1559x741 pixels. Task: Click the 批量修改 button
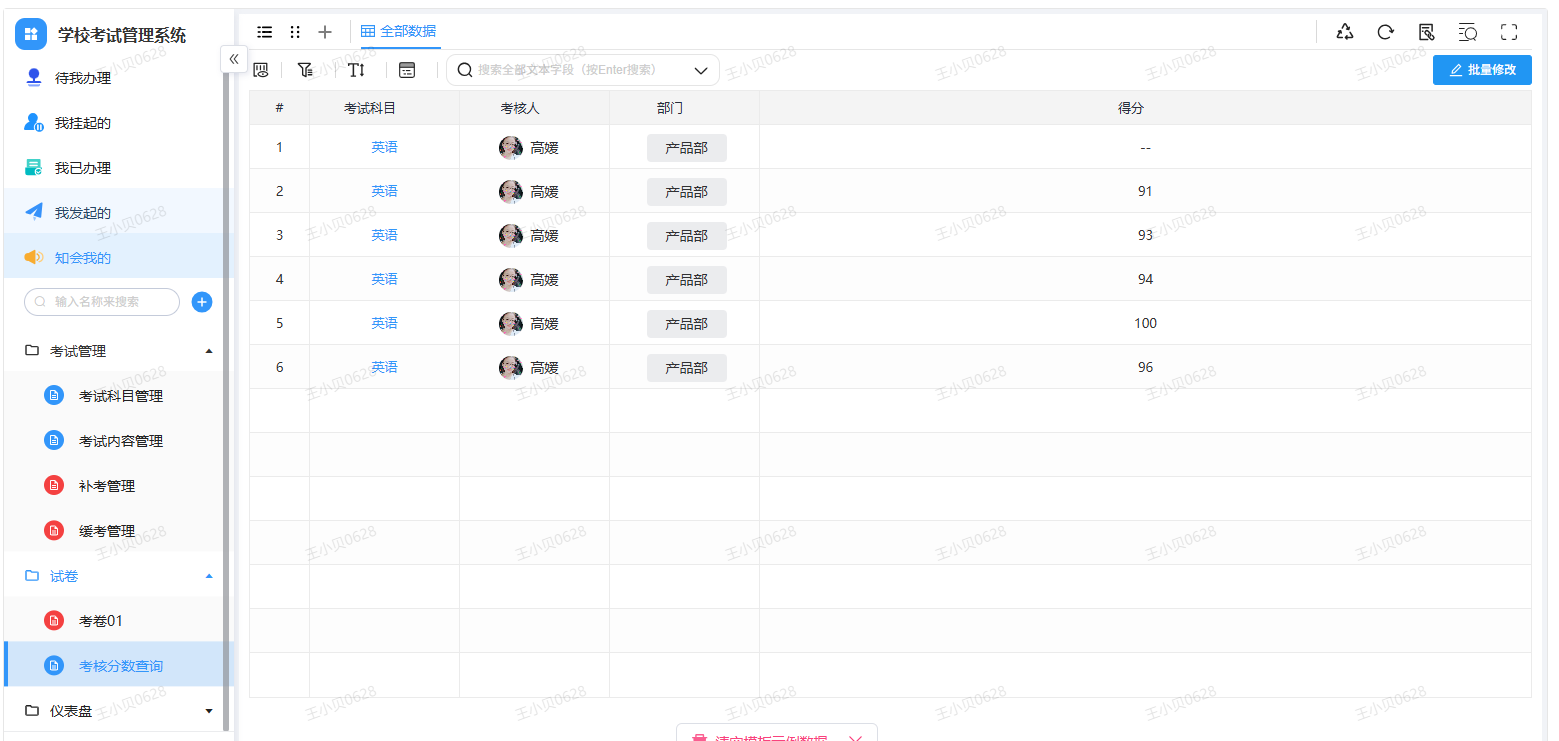pyautogui.click(x=1482, y=70)
